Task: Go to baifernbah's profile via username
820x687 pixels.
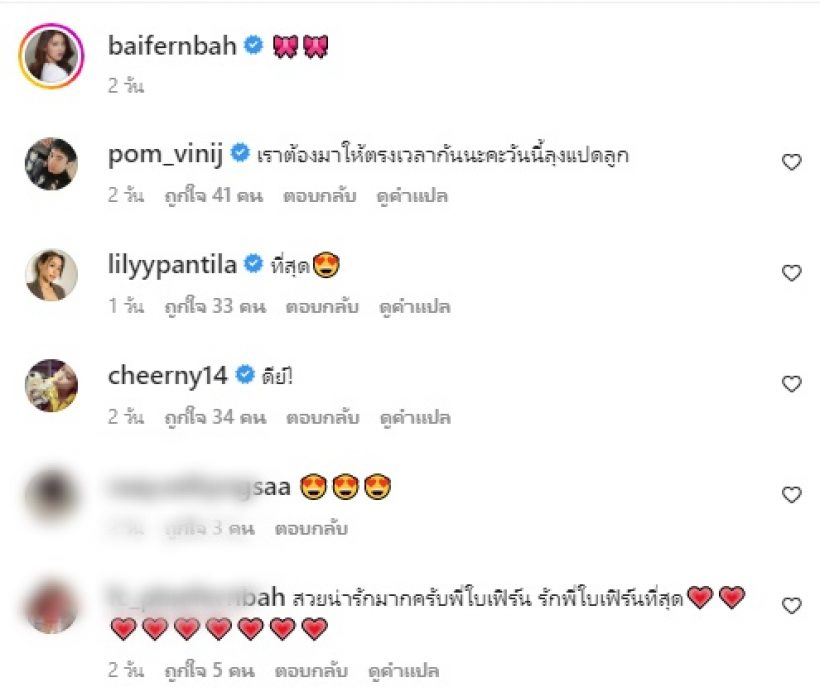Action: click(172, 45)
